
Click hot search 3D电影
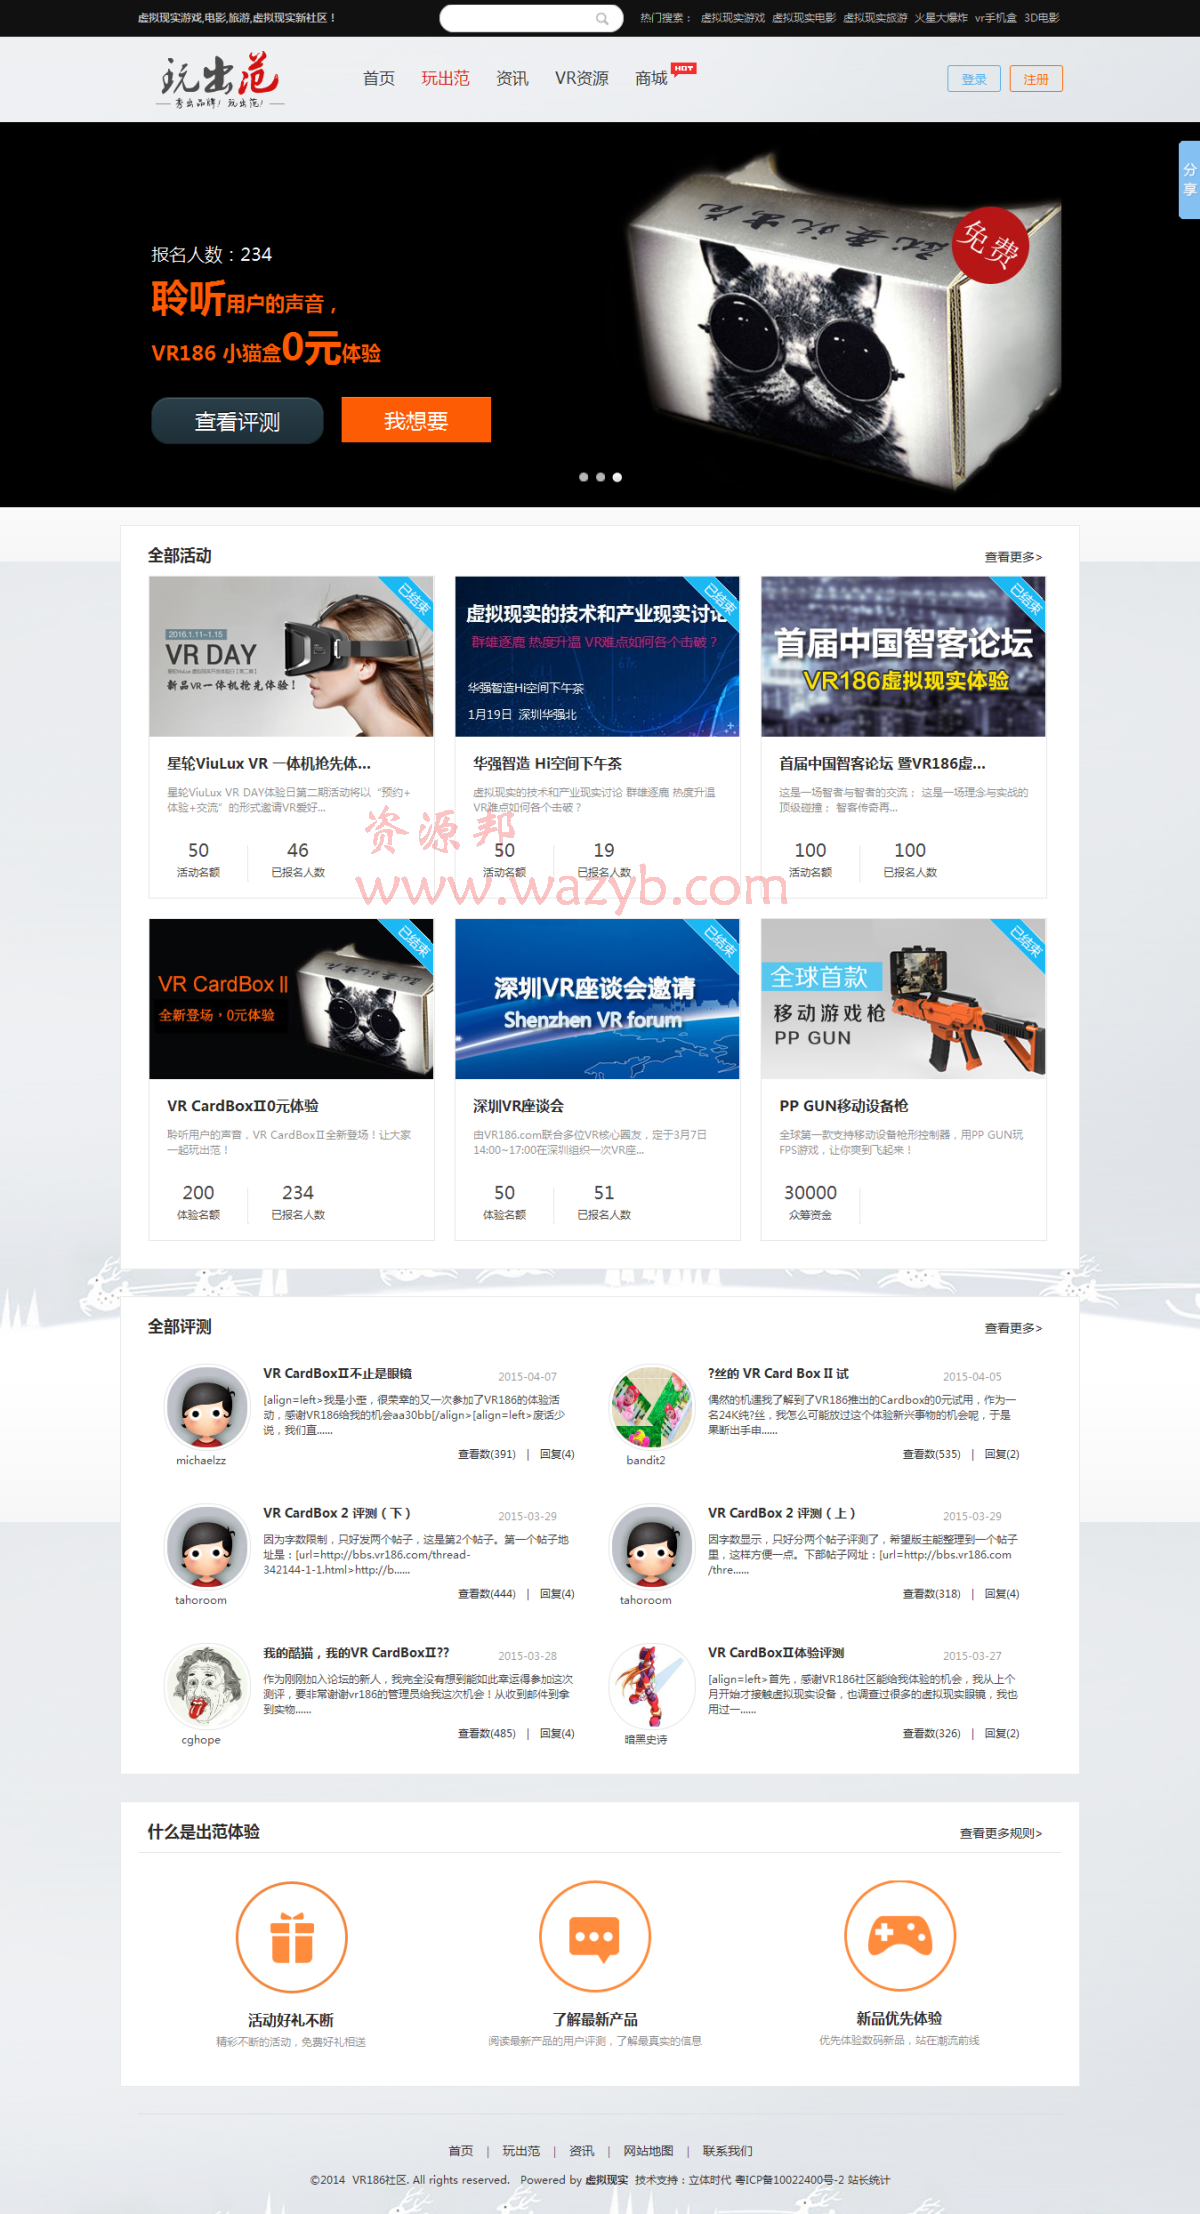[x=1042, y=18]
